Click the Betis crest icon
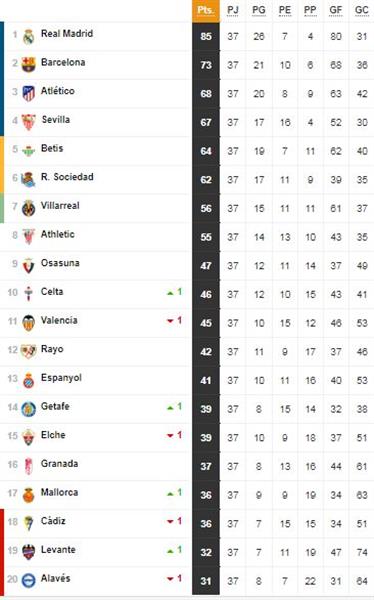Screen dimensions: 374x600 click(28, 151)
